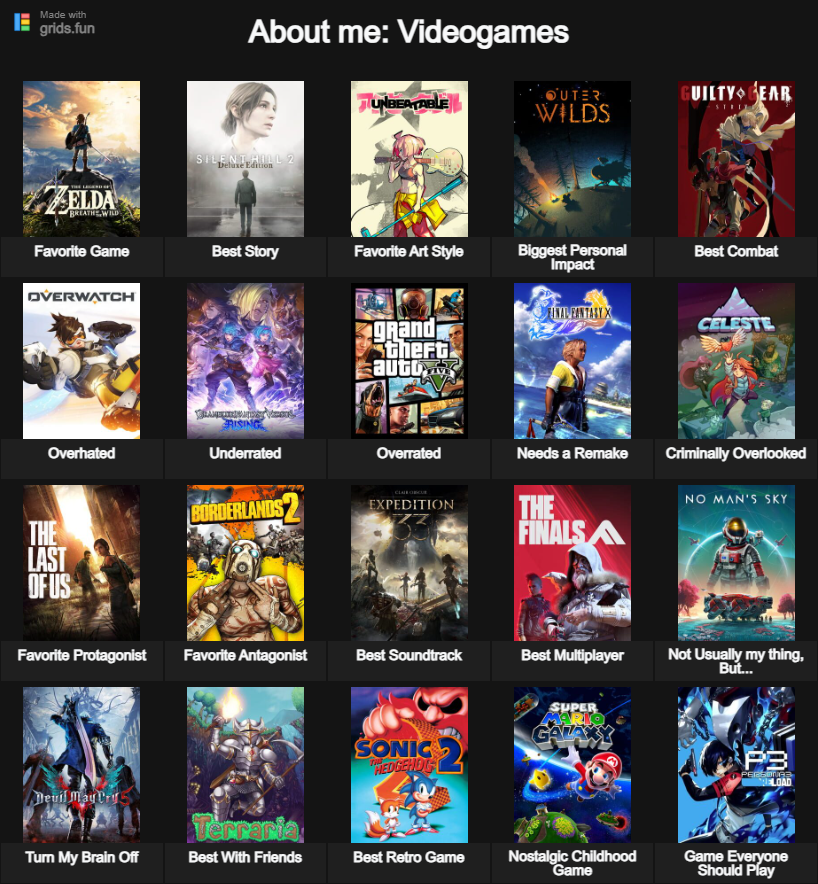The image size is (818, 884).
Task: Select the No Man's Sky cover
Action: click(736, 563)
